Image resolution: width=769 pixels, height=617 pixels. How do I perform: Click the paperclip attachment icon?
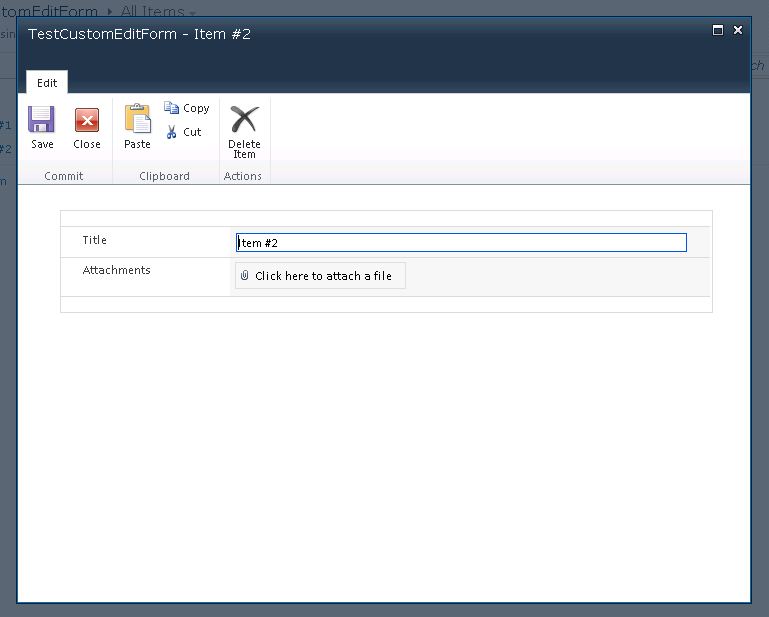[245, 276]
